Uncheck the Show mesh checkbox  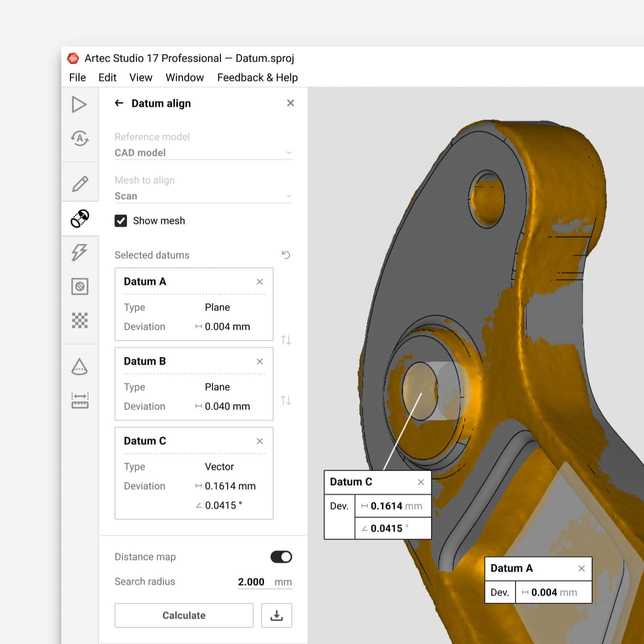coord(121,221)
